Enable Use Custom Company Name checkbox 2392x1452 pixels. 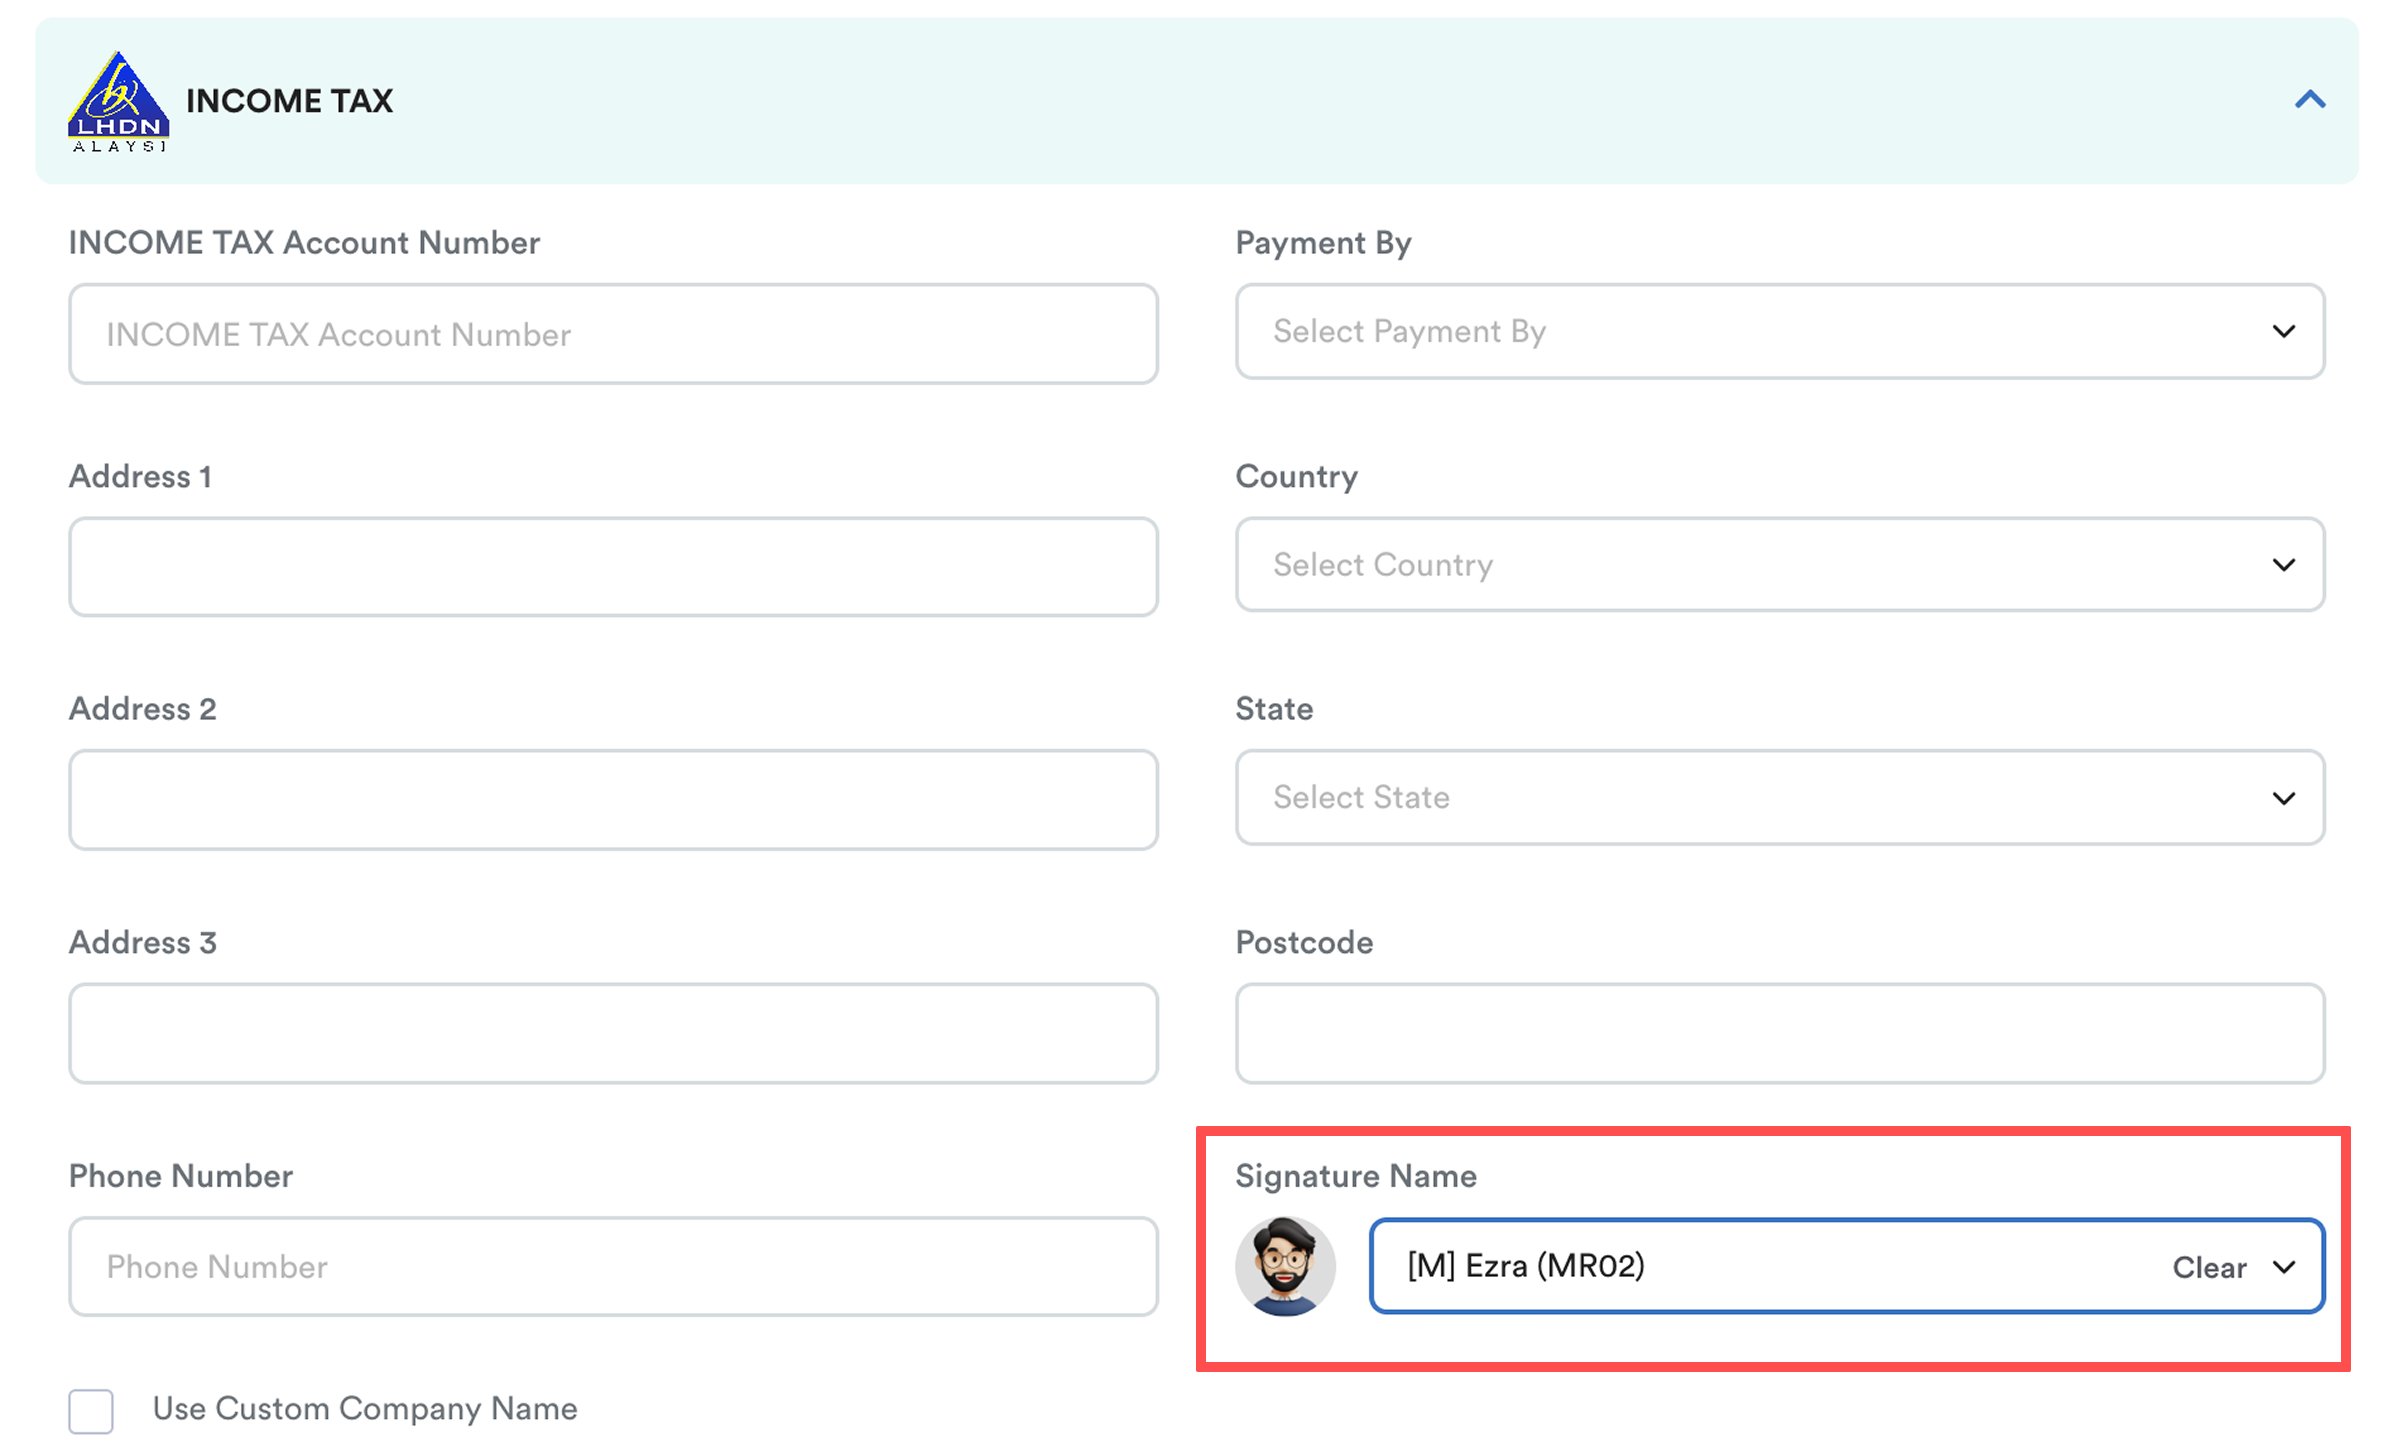91,1410
